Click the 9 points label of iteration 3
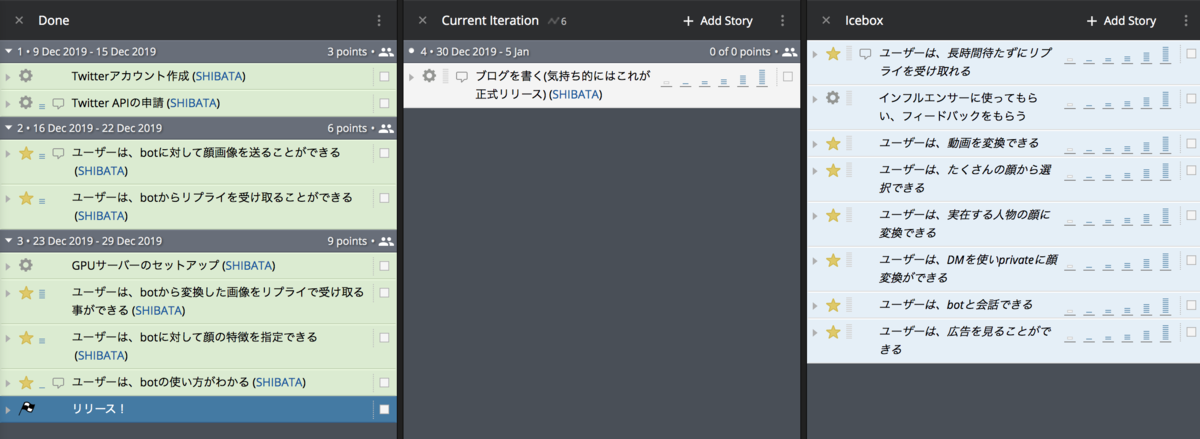The width and height of the screenshot is (1200, 439). [x=349, y=241]
